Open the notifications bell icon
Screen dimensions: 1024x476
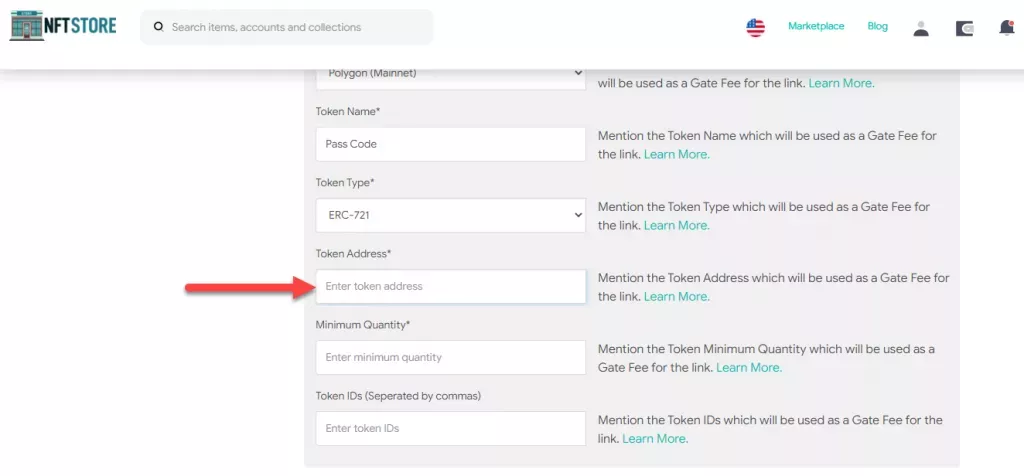click(1006, 28)
